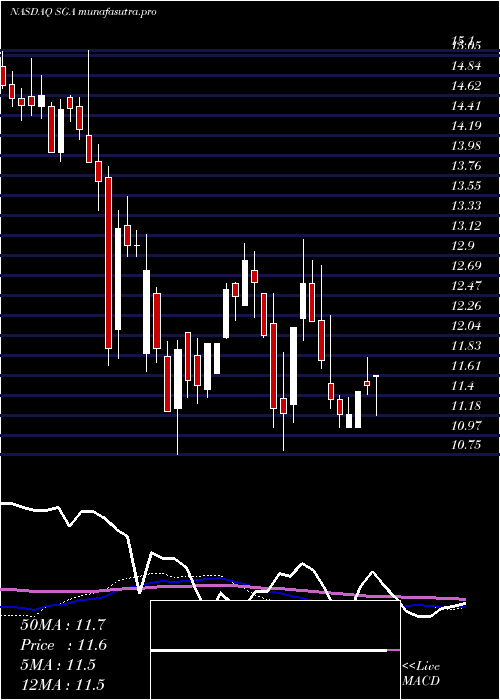500x700 pixels.
Task: Click the 13.55 price axis label
Action: (x=466, y=186)
